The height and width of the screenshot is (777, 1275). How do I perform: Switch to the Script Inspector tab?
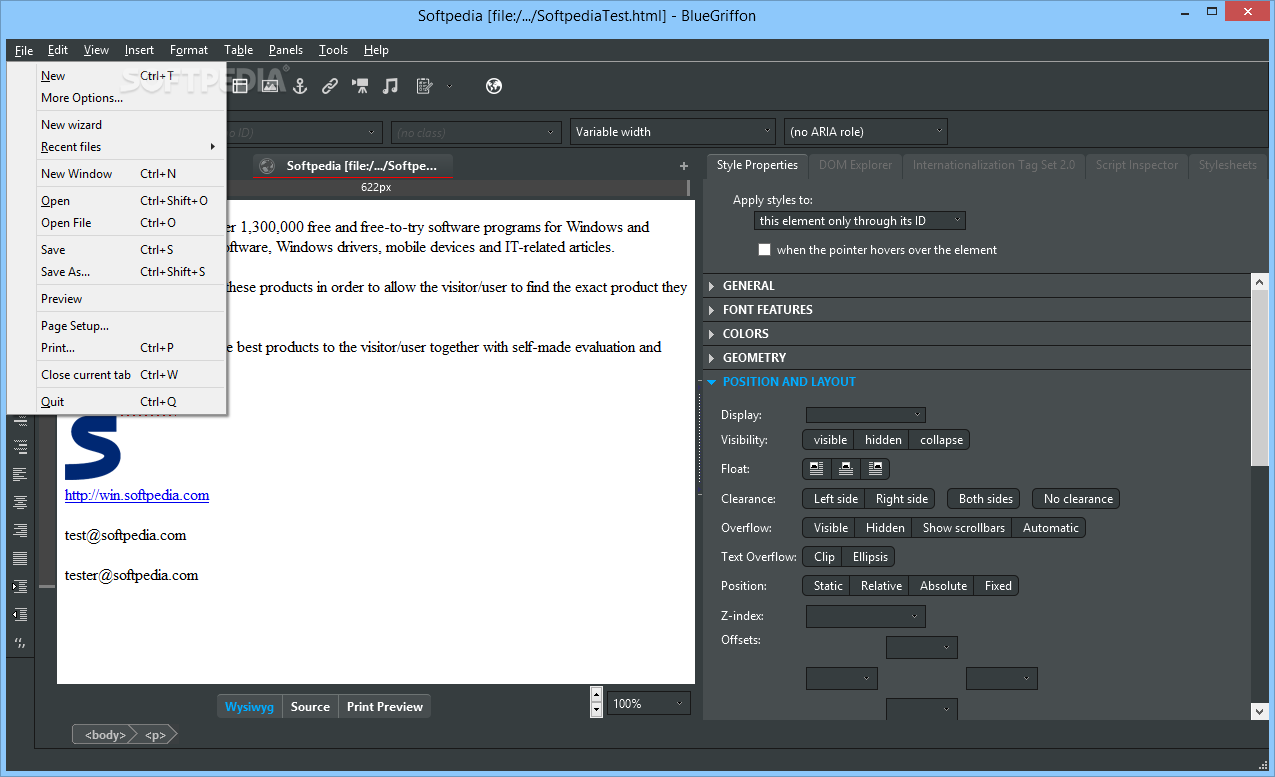point(1137,165)
